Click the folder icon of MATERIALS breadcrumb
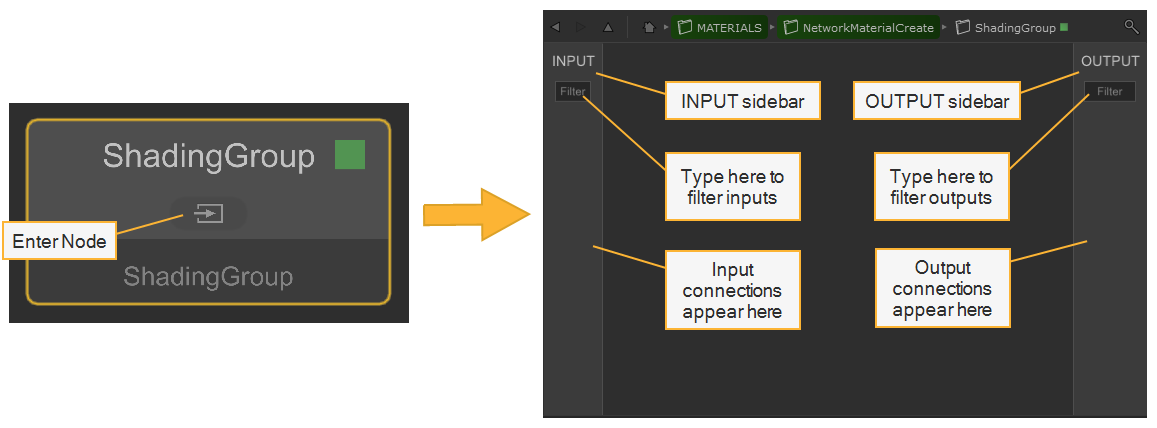The width and height of the screenshot is (1157, 428). pos(685,28)
